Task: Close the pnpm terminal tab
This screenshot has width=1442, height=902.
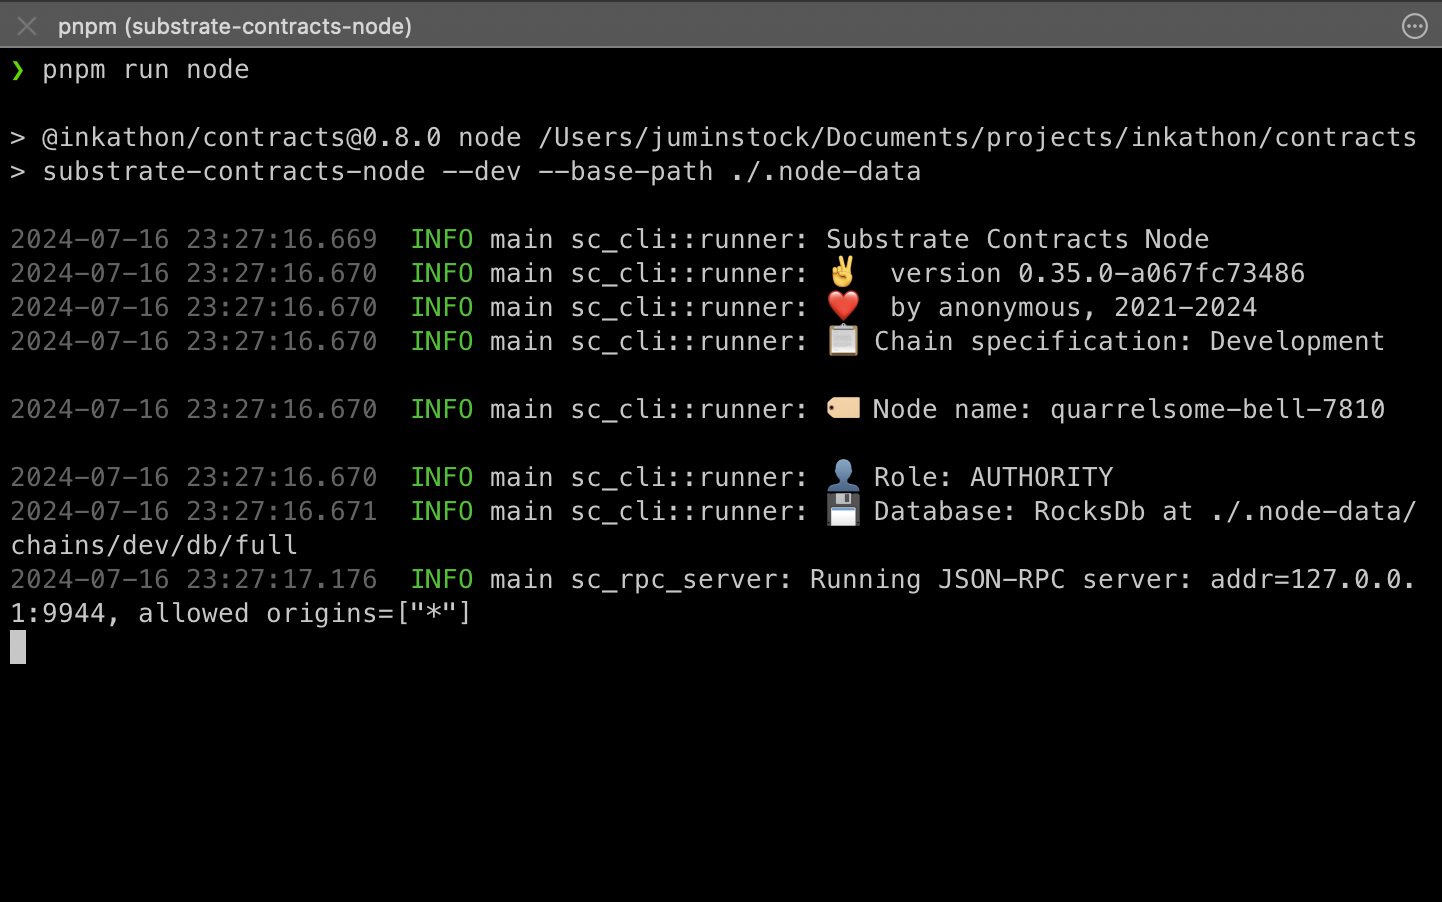Action: (27, 26)
